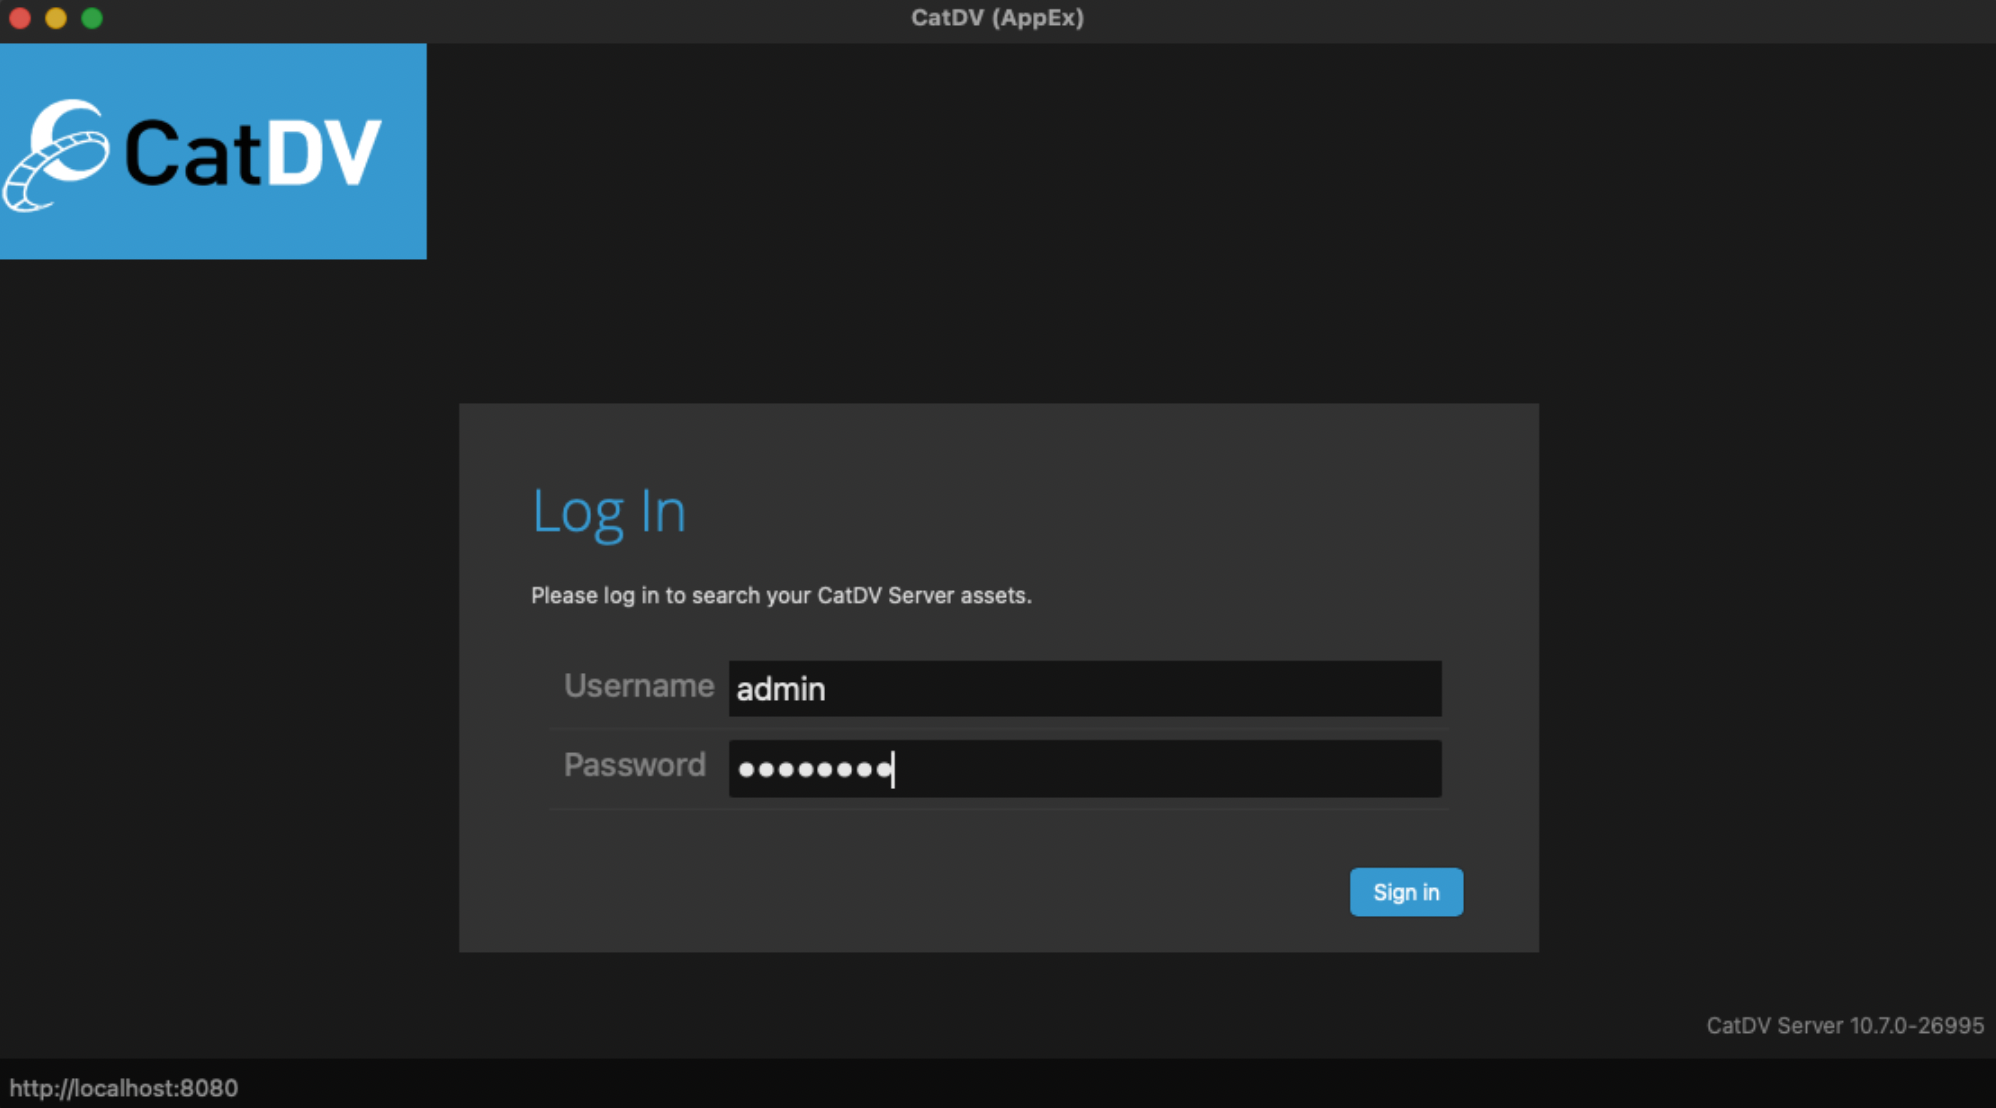Screen dimensions: 1996x1108
Task: Click the http://localhost:8080 status bar address
Action: click(124, 1088)
